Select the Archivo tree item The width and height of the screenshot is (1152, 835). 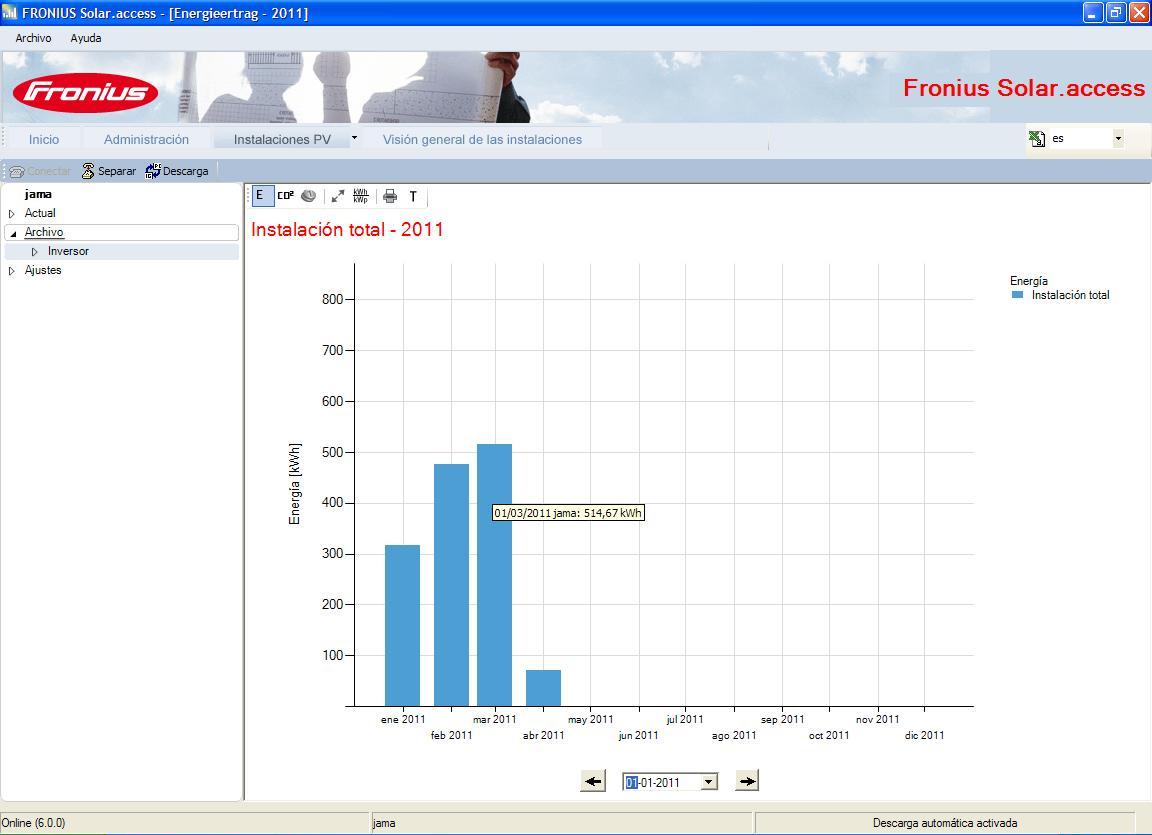pos(44,232)
